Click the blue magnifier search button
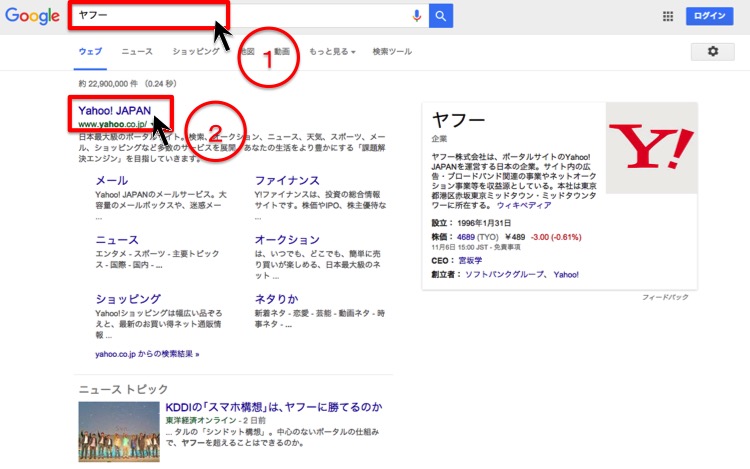Image resolution: width=750 pixels, height=469 pixels. click(441, 16)
